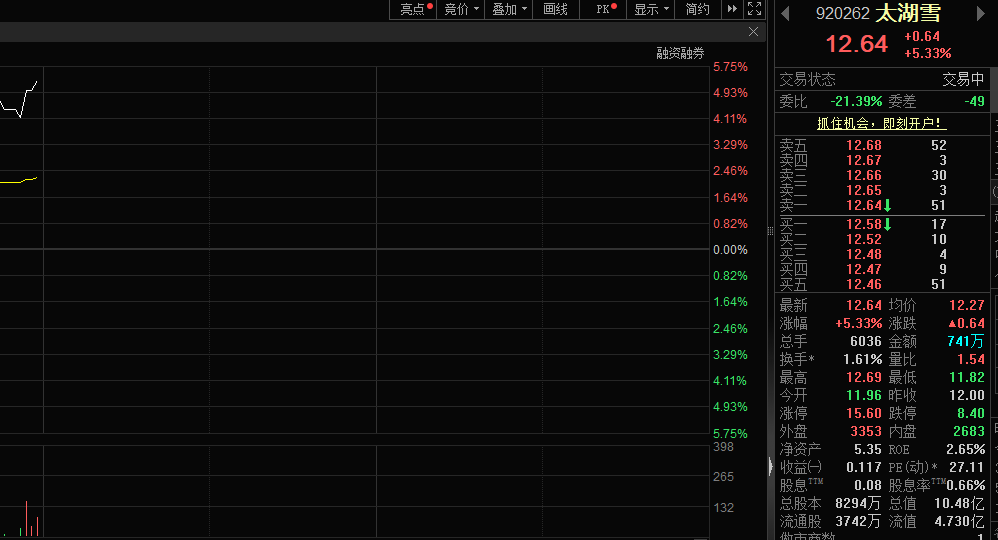Screen dimensions: 998x540
Task: Click the panel splitter handle icon
Action: [x=770, y=231]
